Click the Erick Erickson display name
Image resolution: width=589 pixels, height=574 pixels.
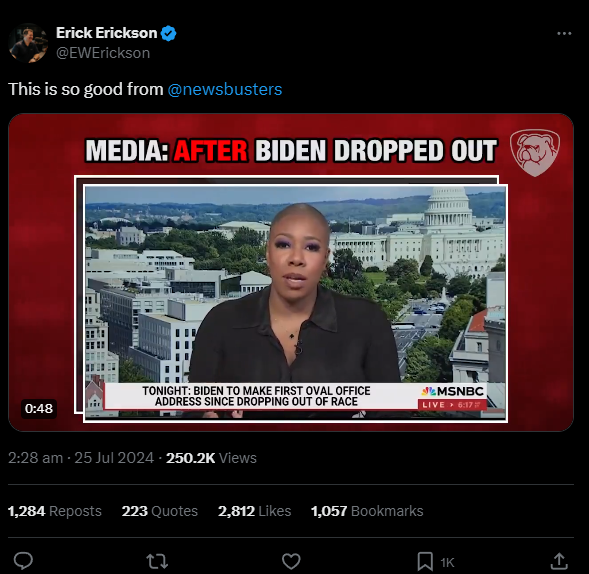(107, 33)
